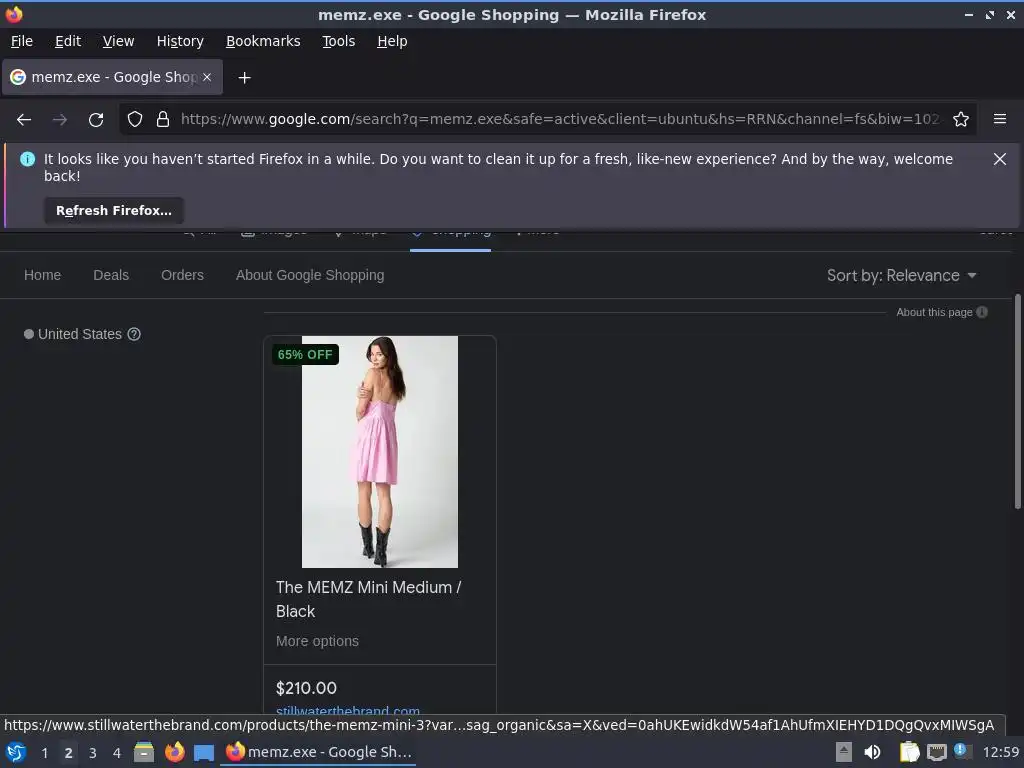The image size is (1024, 768).
Task: Go back to the previous page
Action: tap(24, 120)
